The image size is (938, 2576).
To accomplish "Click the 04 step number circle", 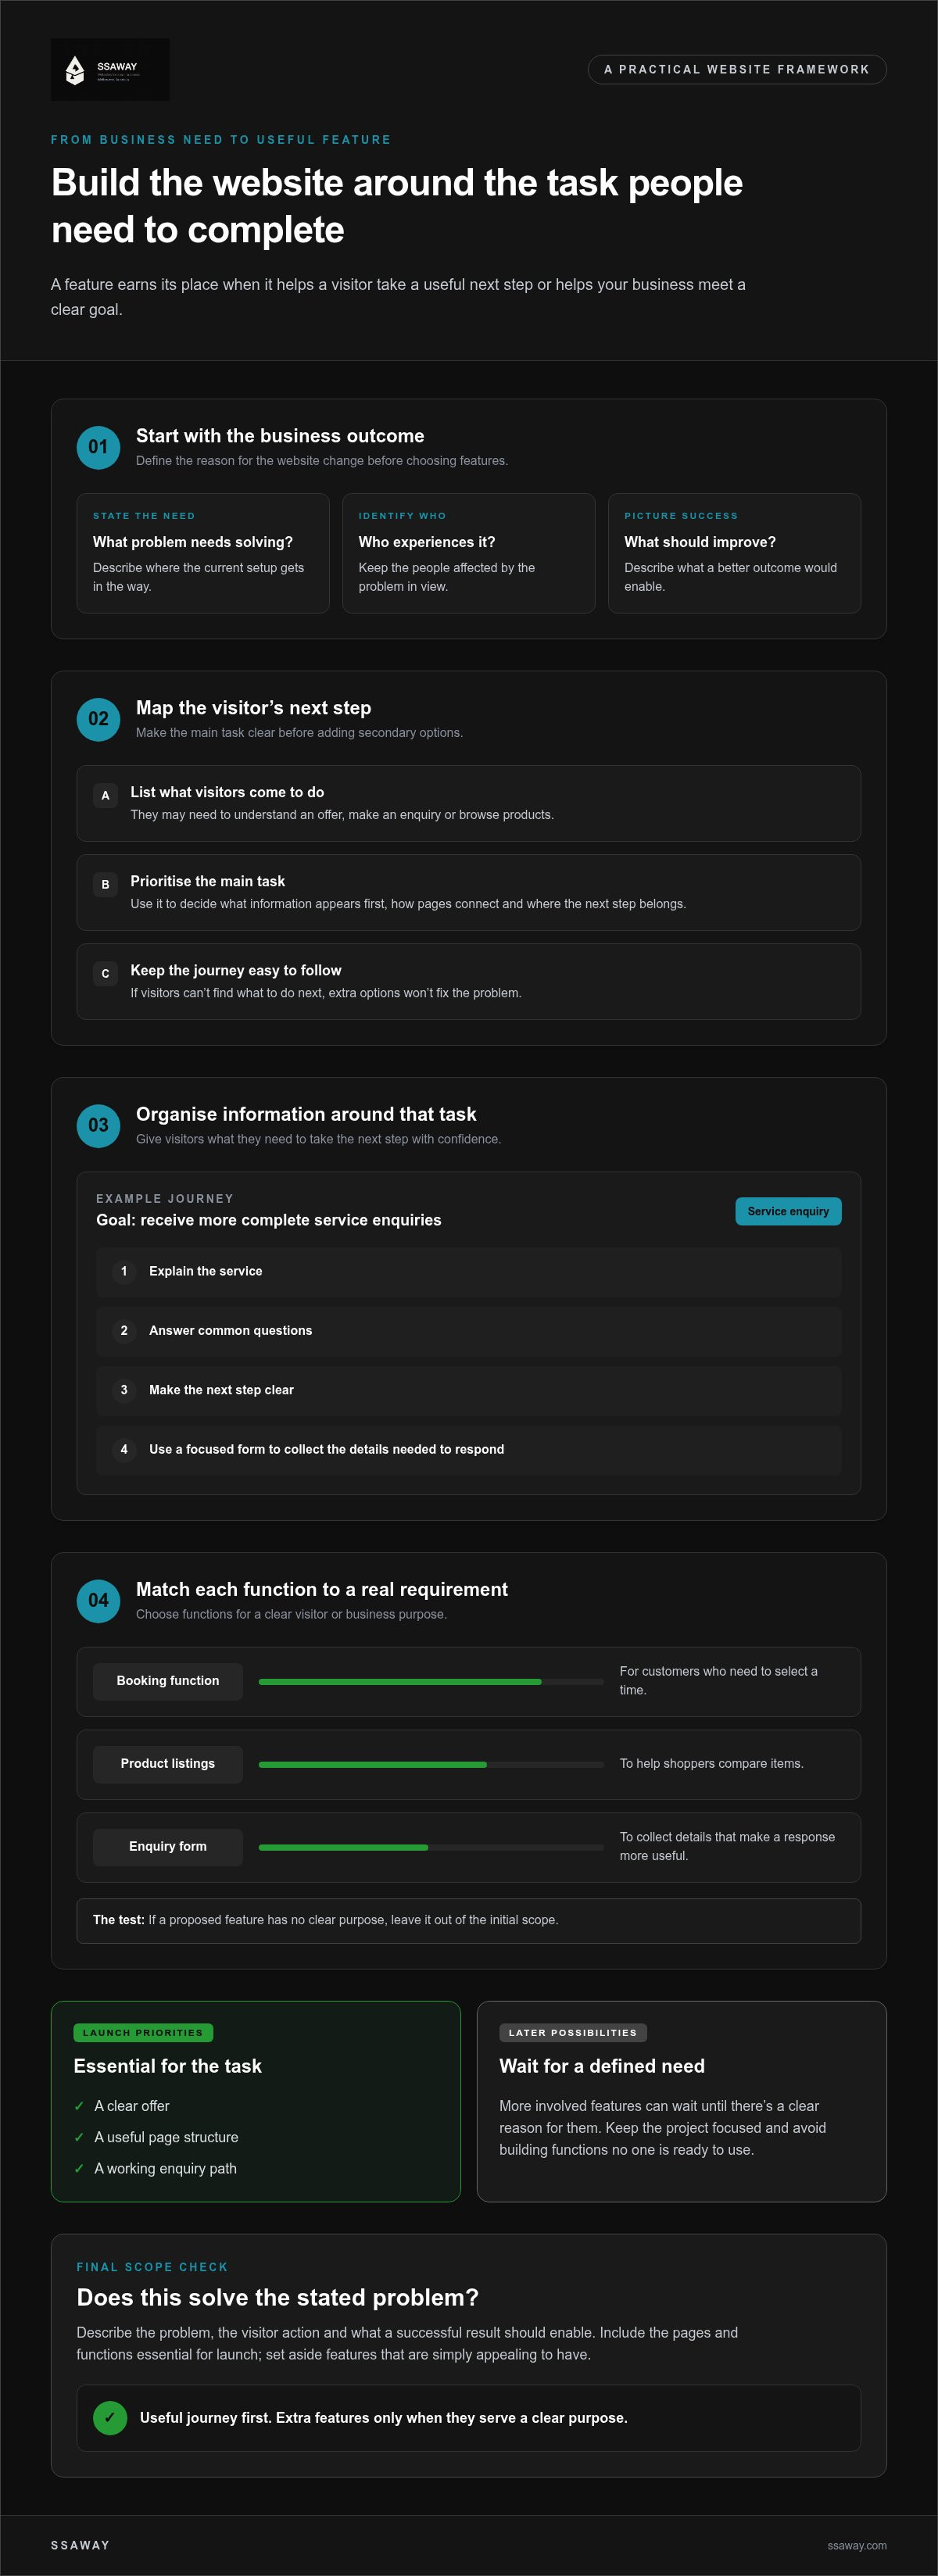I will (98, 1600).
